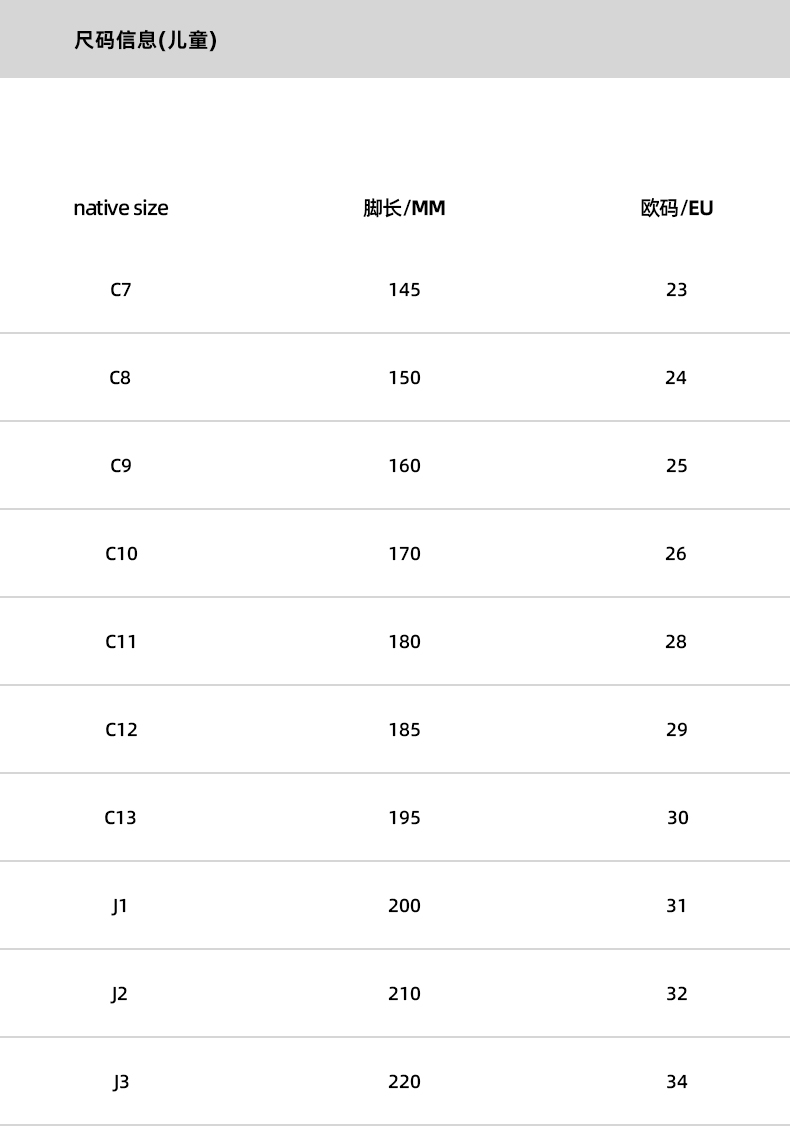The image size is (790, 1130).
Task: Select the J3 size row label
Action: (120, 1082)
